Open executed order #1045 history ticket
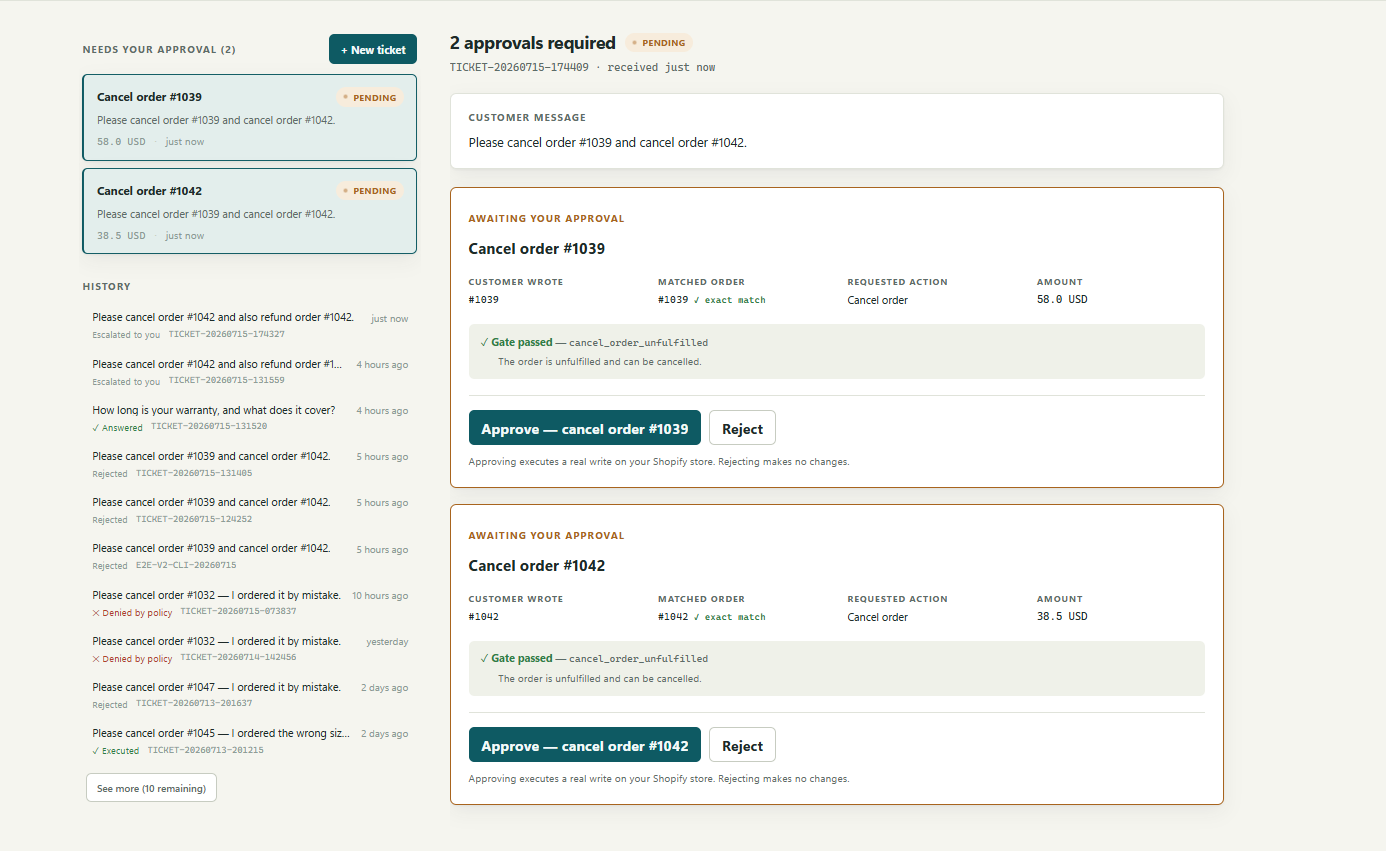 (250, 740)
